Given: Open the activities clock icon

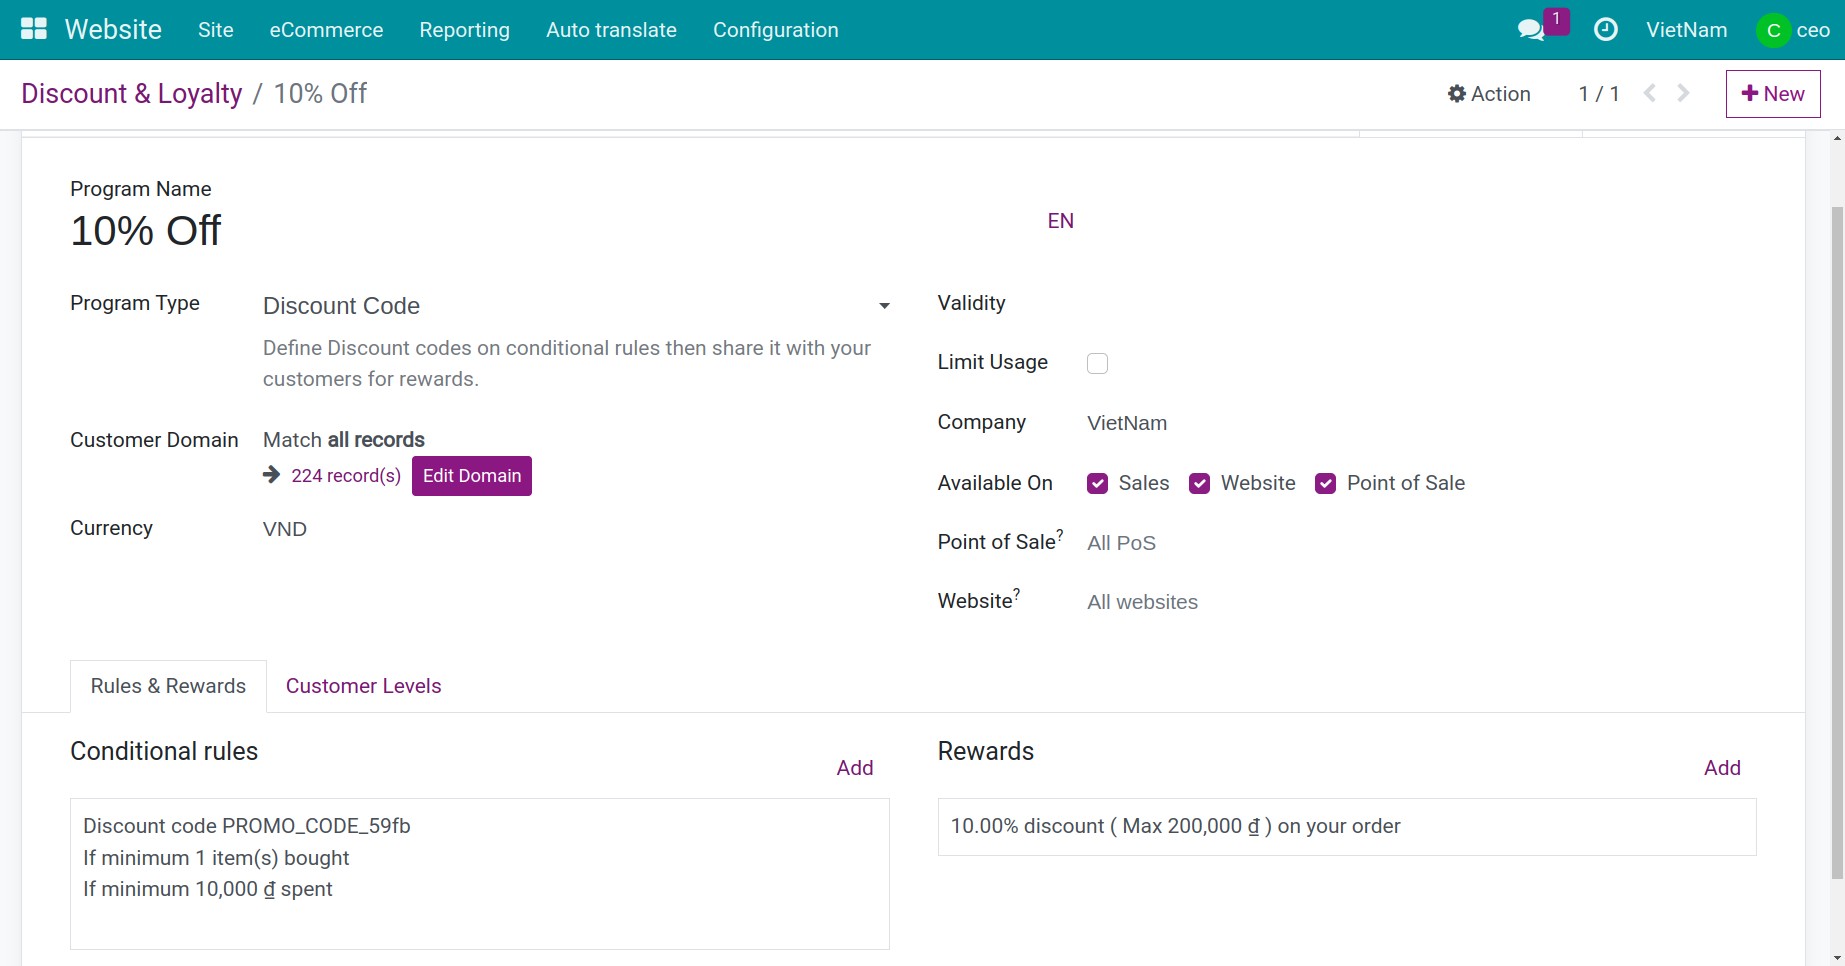Looking at the screenshot, I should point(1605,30).
